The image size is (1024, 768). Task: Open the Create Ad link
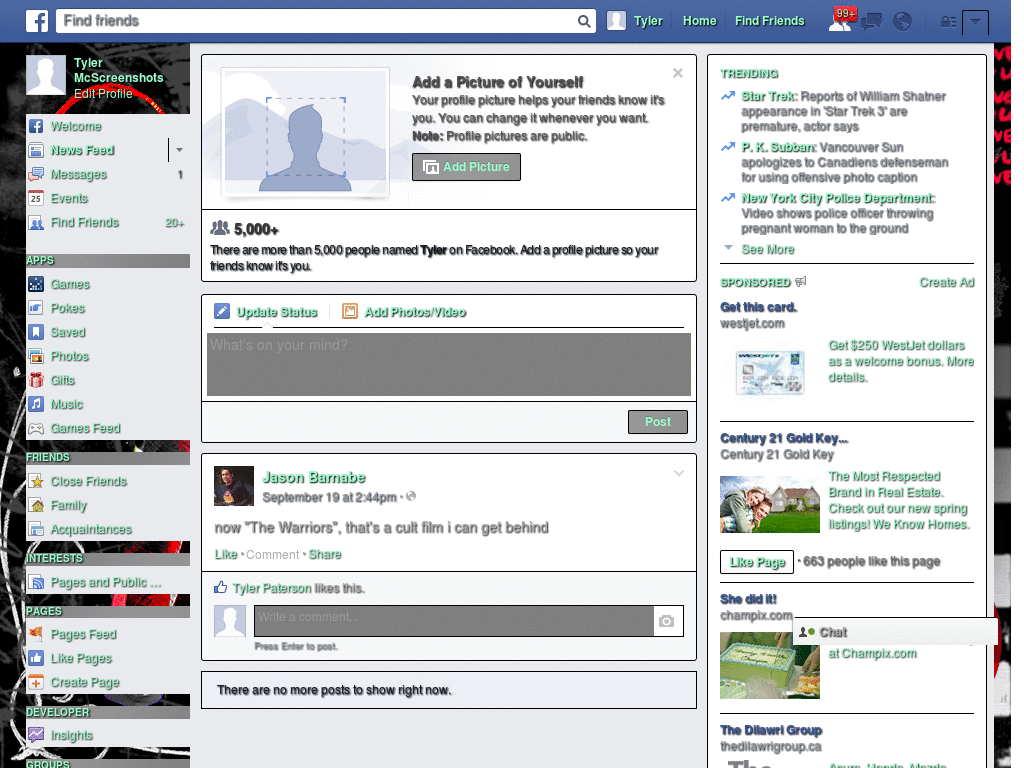click(x=945, y=283)
